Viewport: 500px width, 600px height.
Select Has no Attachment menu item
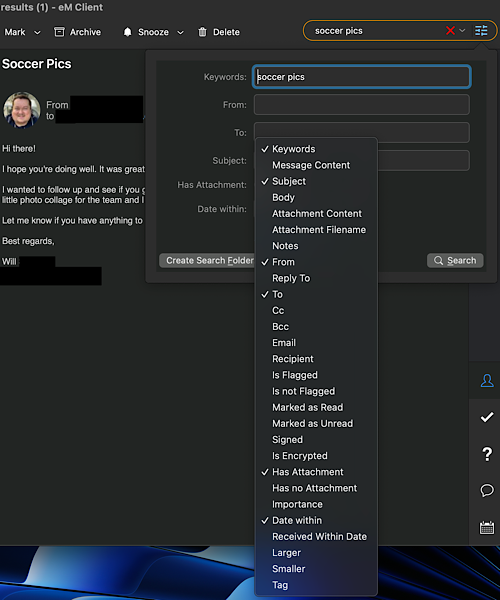pyautogui.click(x=316, y=488)
